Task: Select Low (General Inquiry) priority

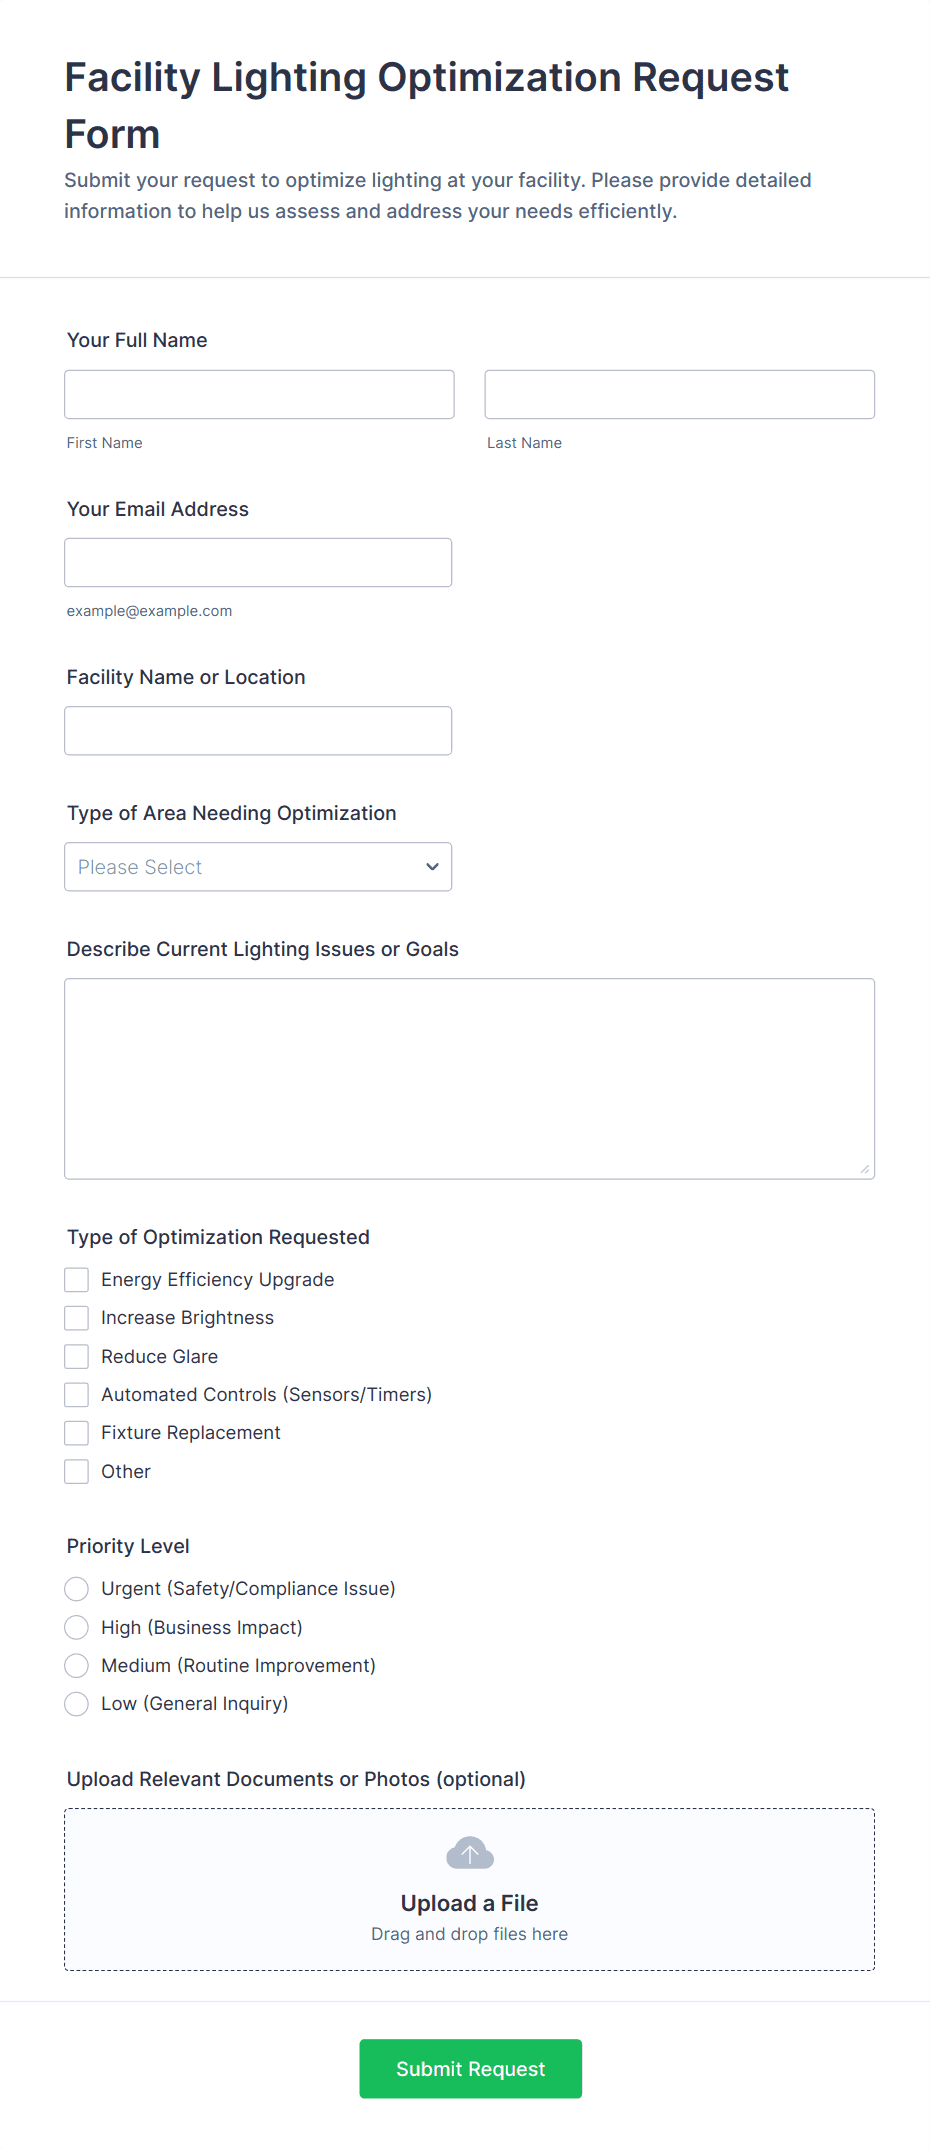Action: (x=77, y=1704)
